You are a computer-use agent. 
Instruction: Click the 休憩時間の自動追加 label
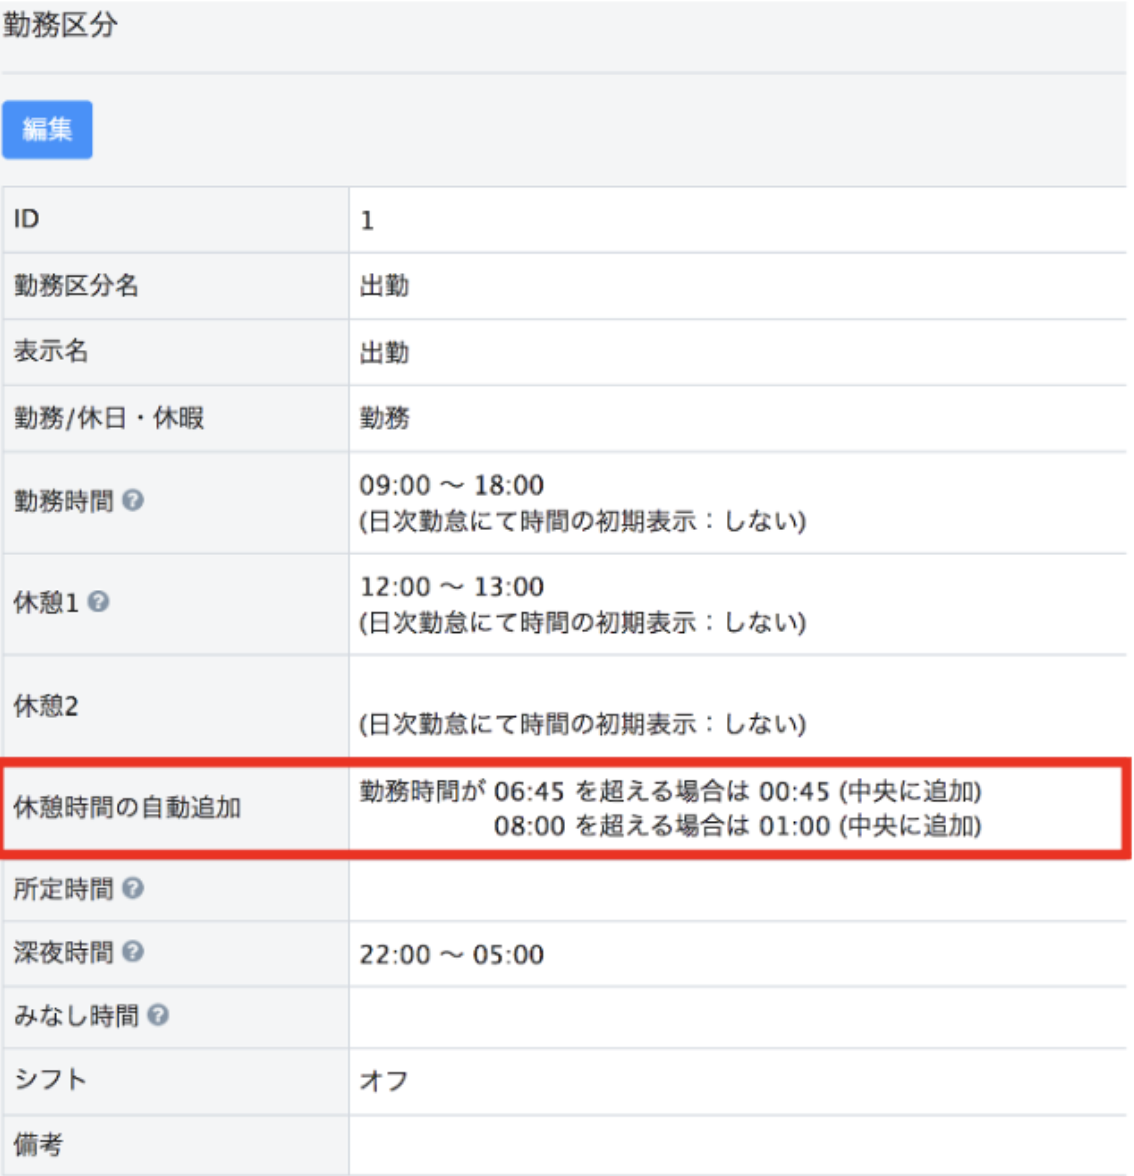click(x=127, y=807)
